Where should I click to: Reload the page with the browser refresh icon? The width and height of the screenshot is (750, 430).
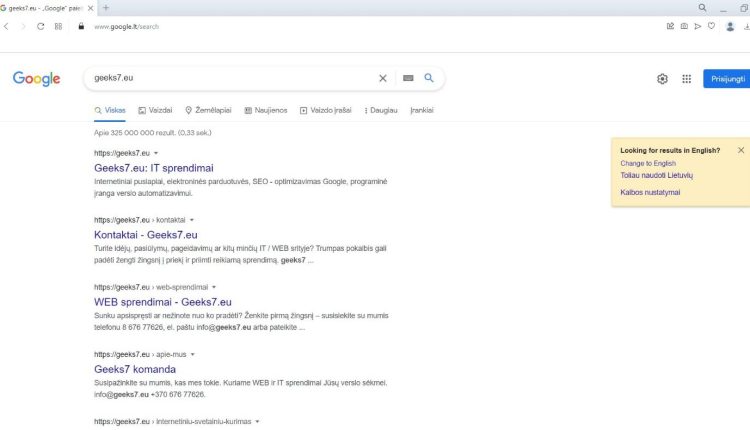[40, 26]
